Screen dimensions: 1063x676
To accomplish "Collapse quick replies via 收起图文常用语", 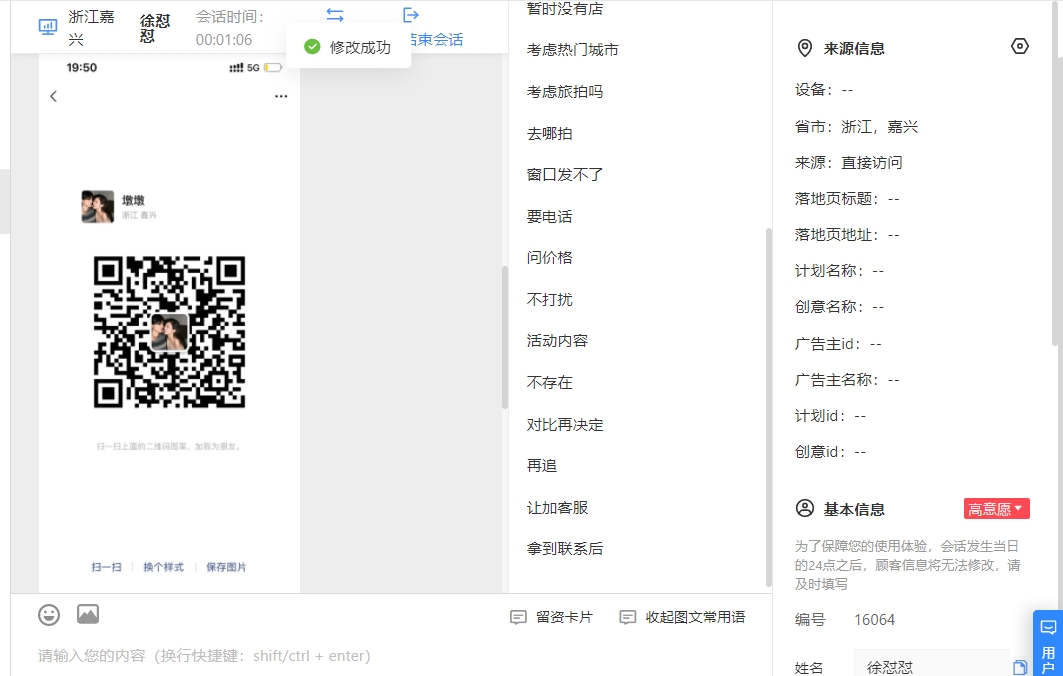I will 682,617.
